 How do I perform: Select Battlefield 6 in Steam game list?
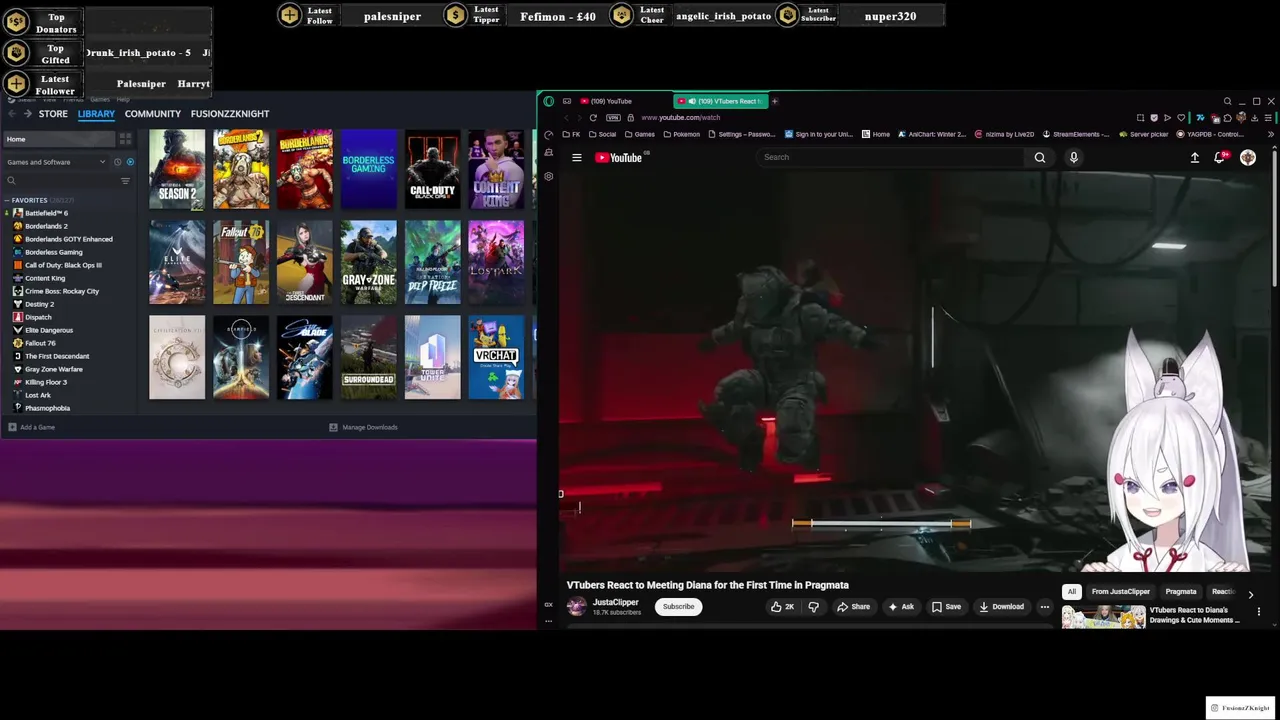(x=46, y=213)
